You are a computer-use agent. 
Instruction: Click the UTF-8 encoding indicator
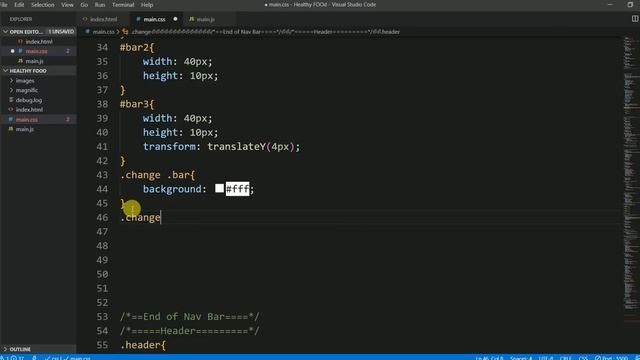546,358
